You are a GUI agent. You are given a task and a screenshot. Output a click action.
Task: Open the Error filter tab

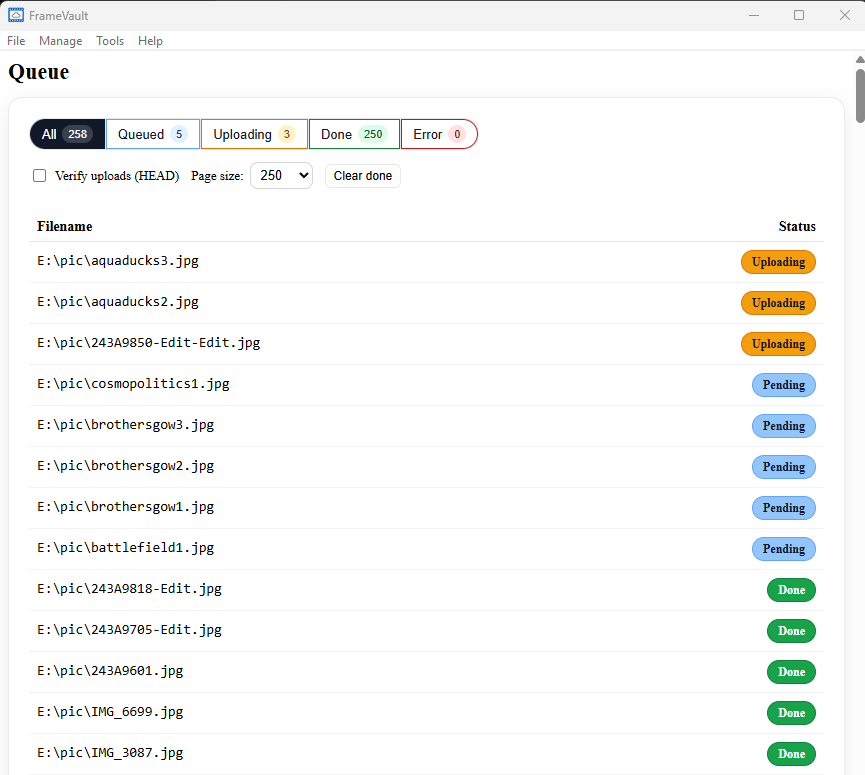pyautogui.click(x=439, y=134)
